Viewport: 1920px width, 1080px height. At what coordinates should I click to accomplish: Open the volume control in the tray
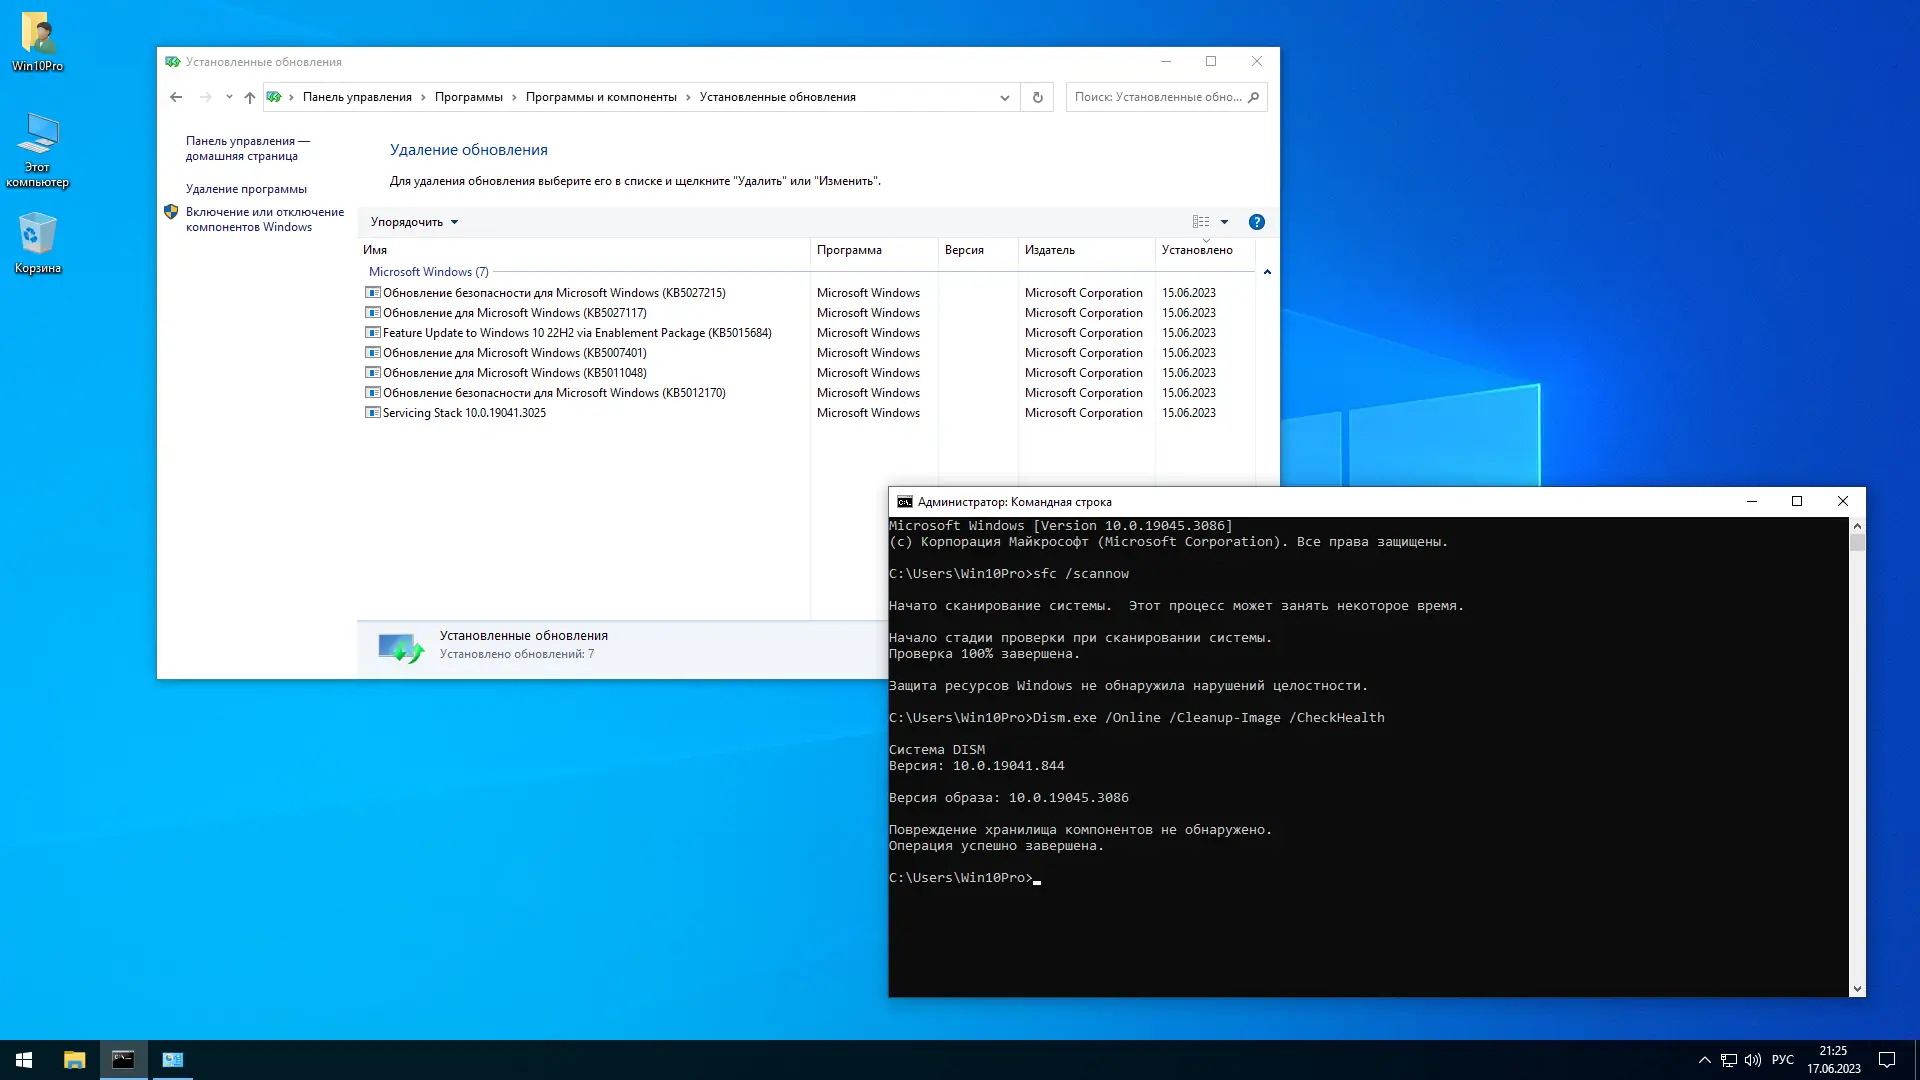click(1753, 1059)
